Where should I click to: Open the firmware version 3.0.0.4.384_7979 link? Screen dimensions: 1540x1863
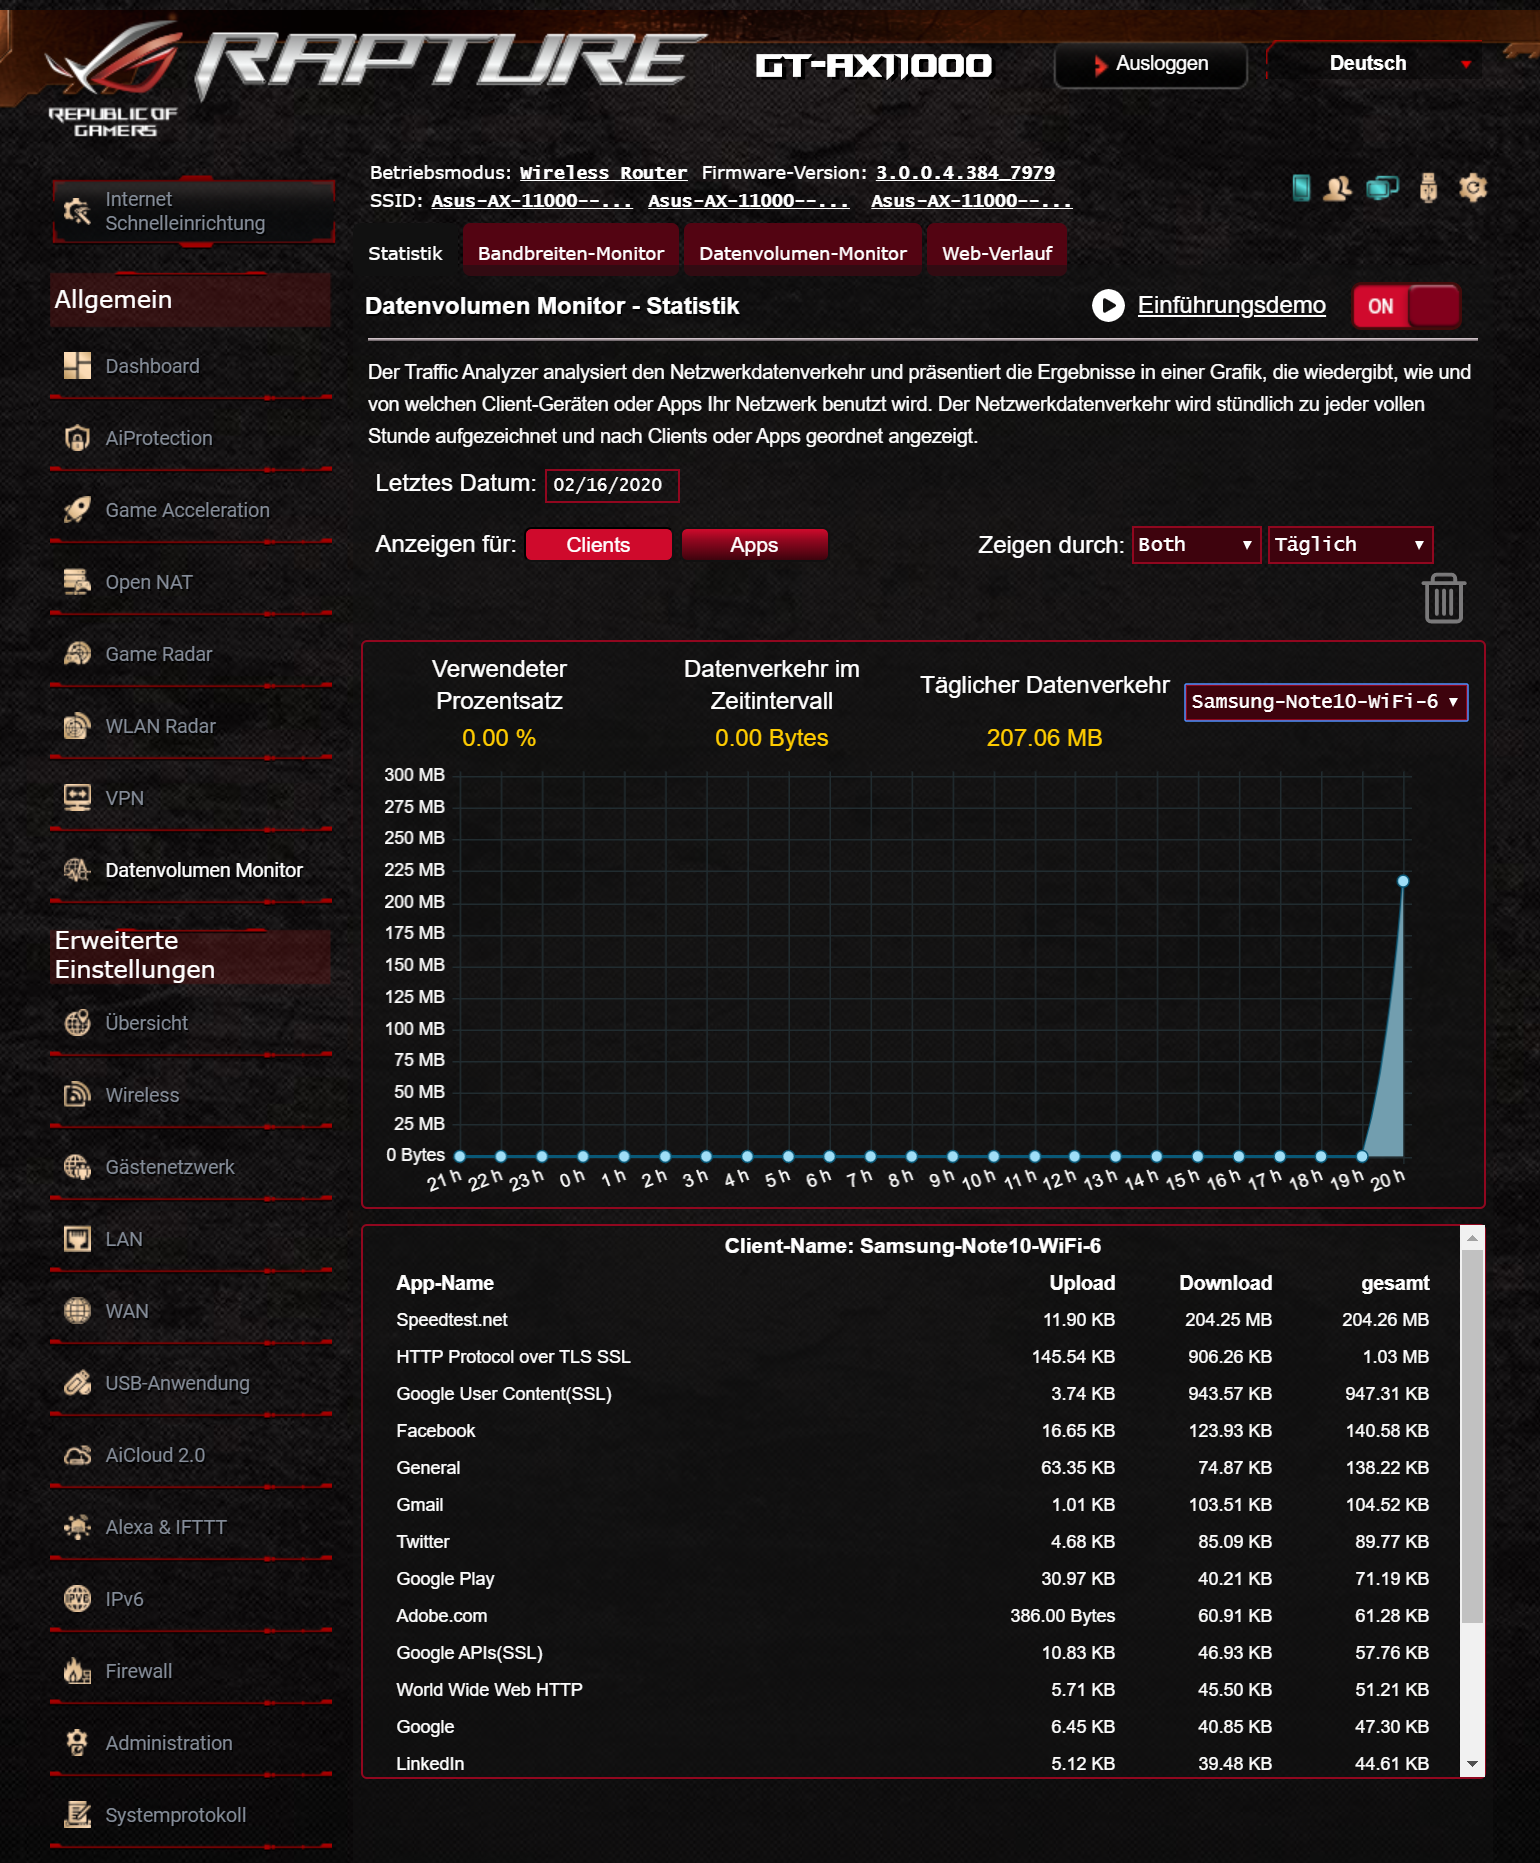(965, 173)
